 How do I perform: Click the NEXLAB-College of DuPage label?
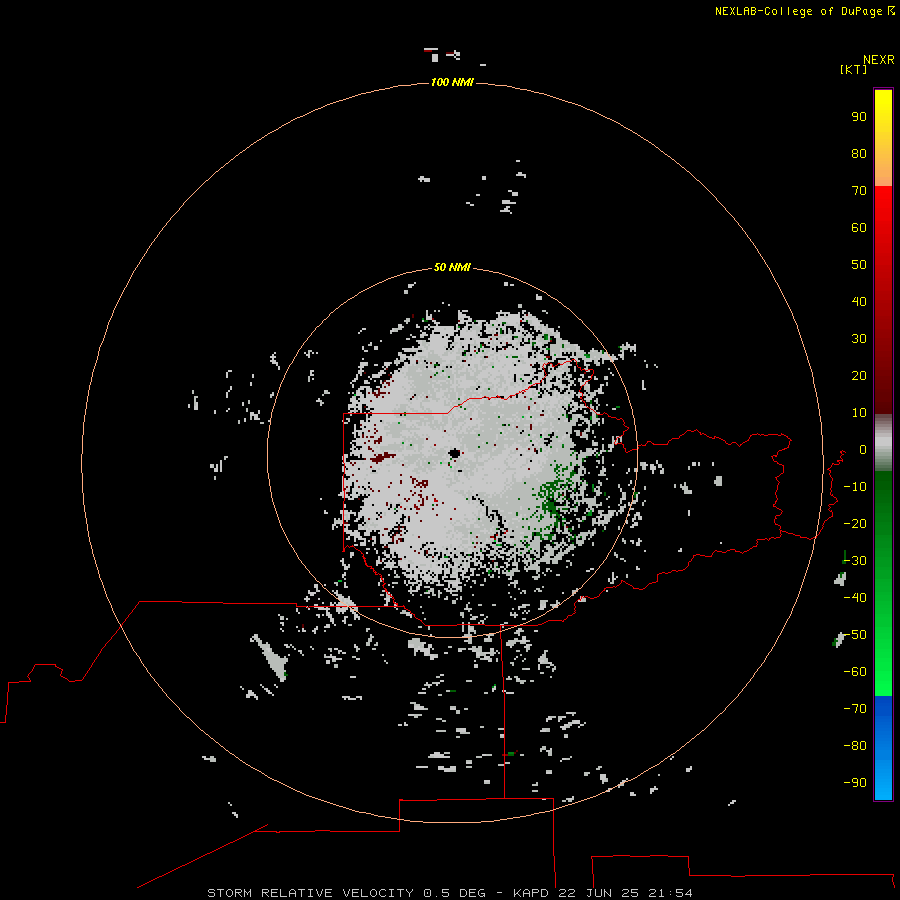pyautogui.click(x=798, y=11)
